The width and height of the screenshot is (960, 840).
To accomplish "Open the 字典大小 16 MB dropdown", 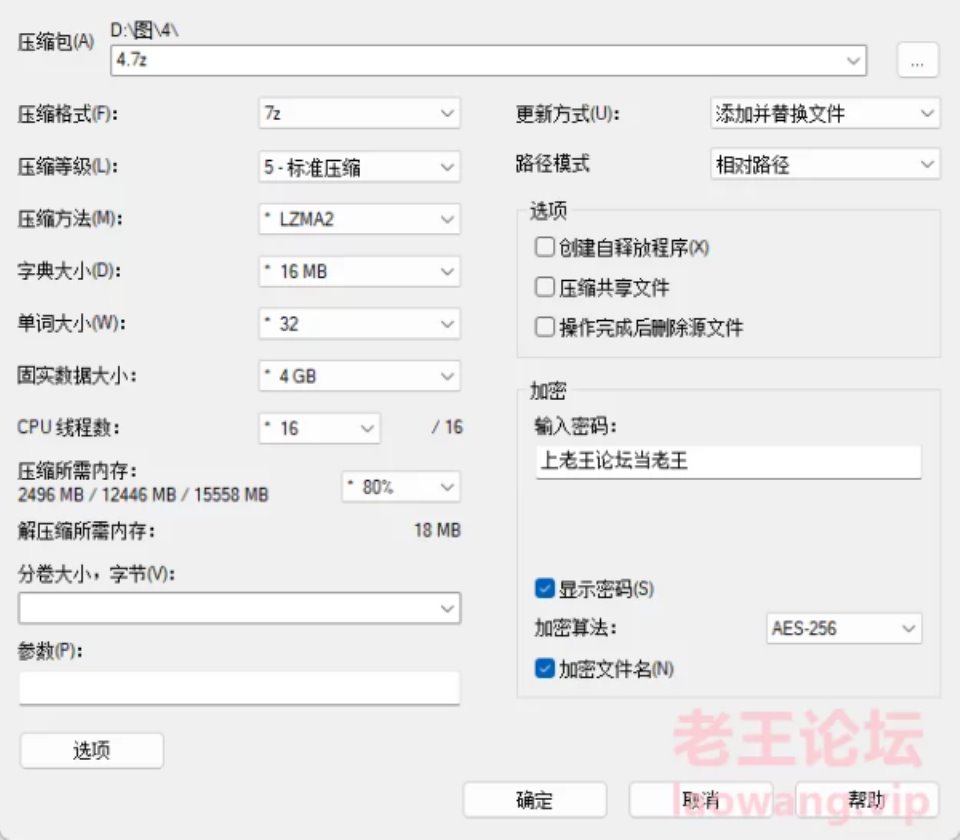I will (359, 271).
